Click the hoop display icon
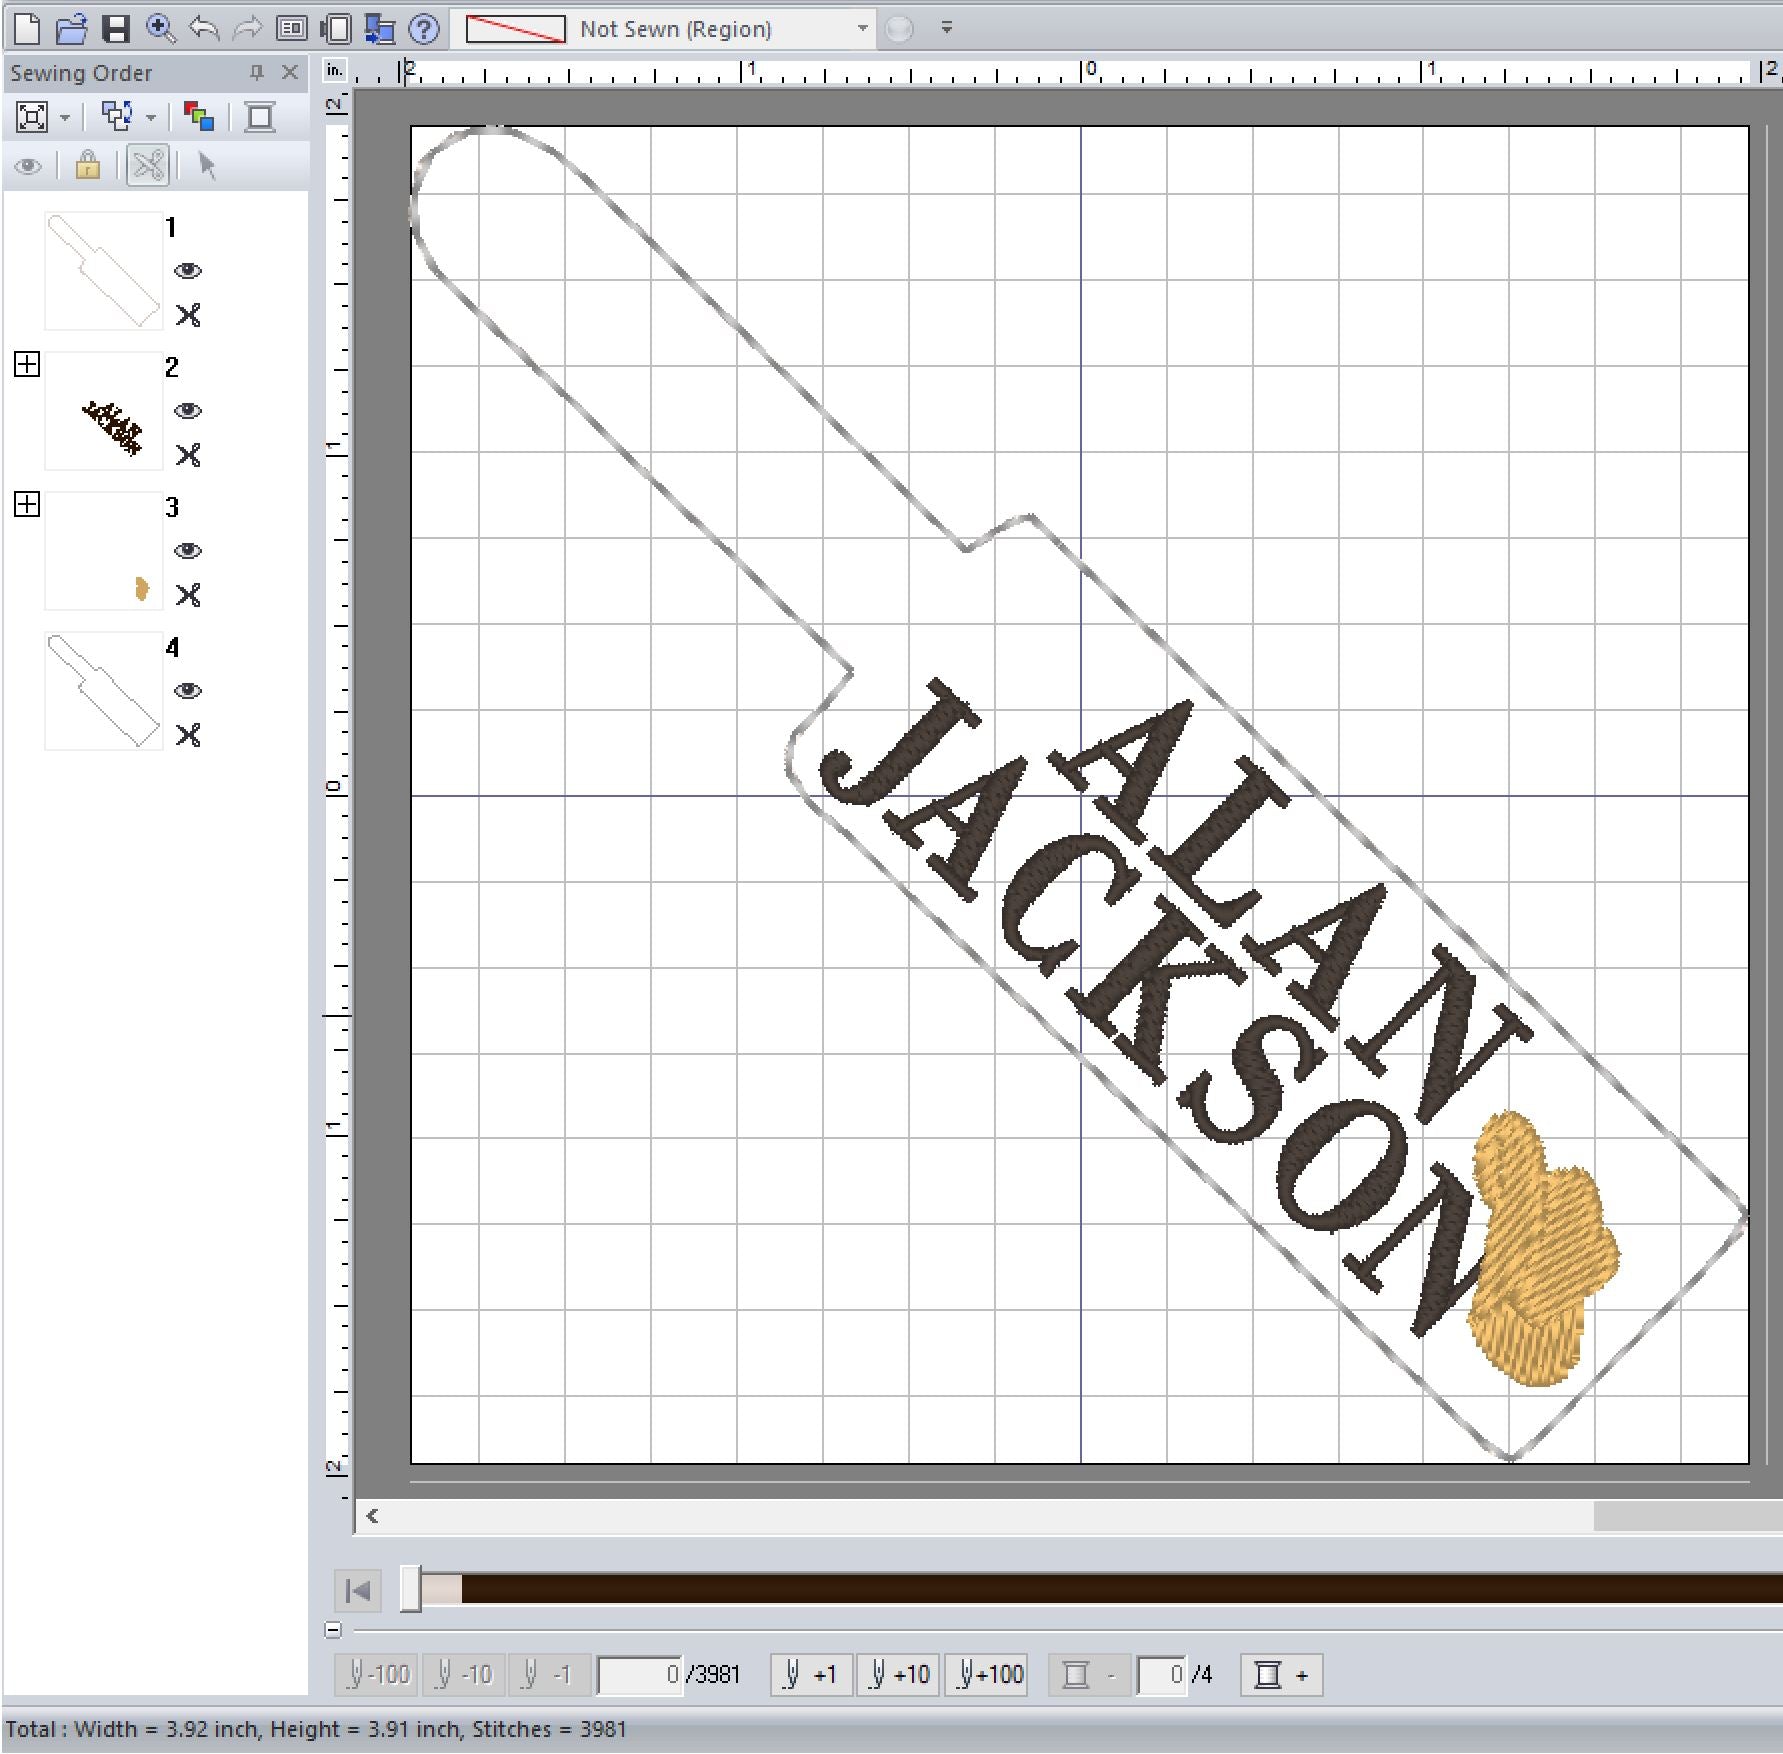The width and height of the screenshot is (1783, 1754). pyautogui.click(x=336, y=28)
